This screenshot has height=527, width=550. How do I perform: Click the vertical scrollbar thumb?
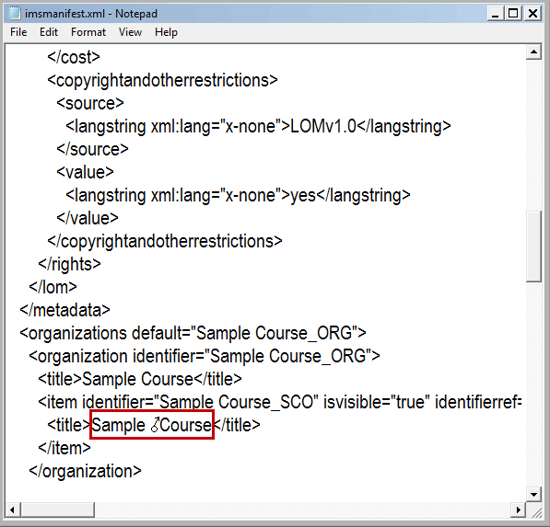coord(534,246)
